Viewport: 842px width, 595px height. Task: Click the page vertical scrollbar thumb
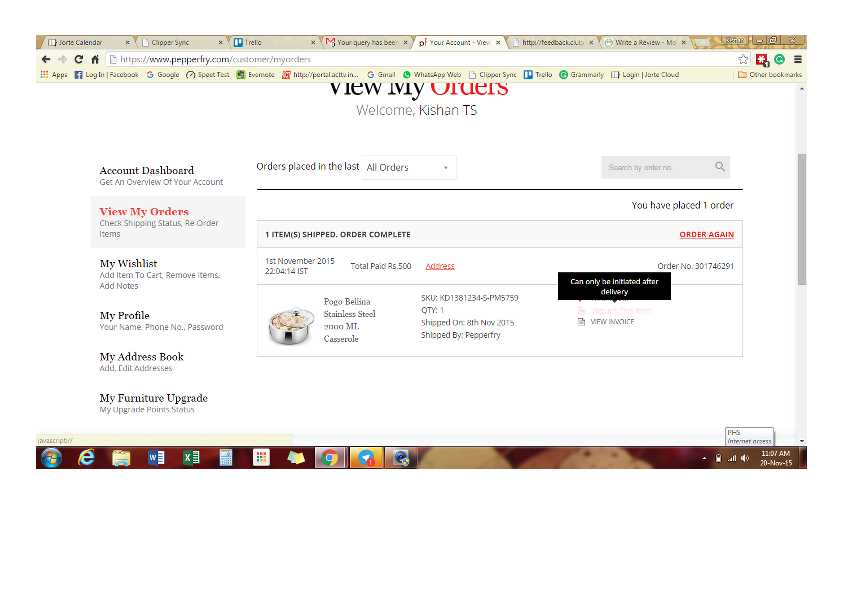(x=802, y=219)
